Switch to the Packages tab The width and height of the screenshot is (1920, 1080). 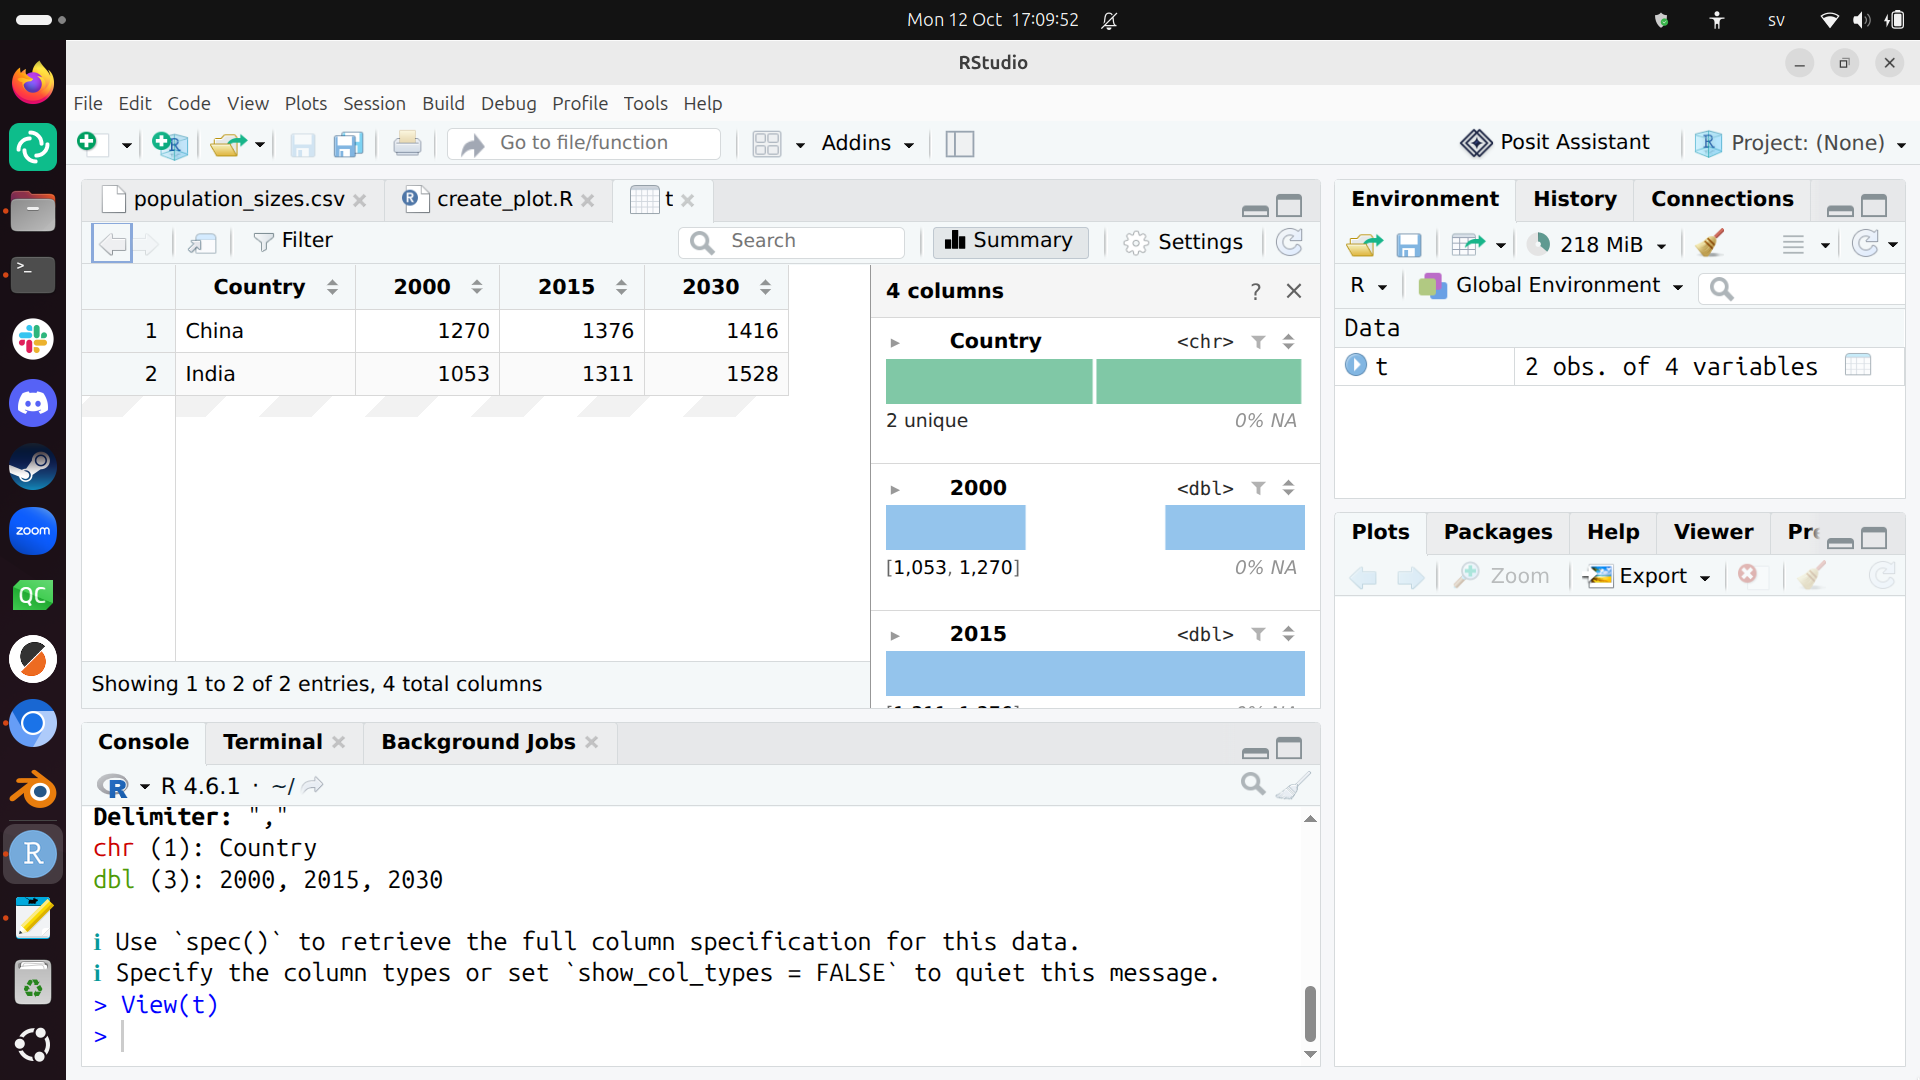pyautogui.click(x=1497, y=532)
